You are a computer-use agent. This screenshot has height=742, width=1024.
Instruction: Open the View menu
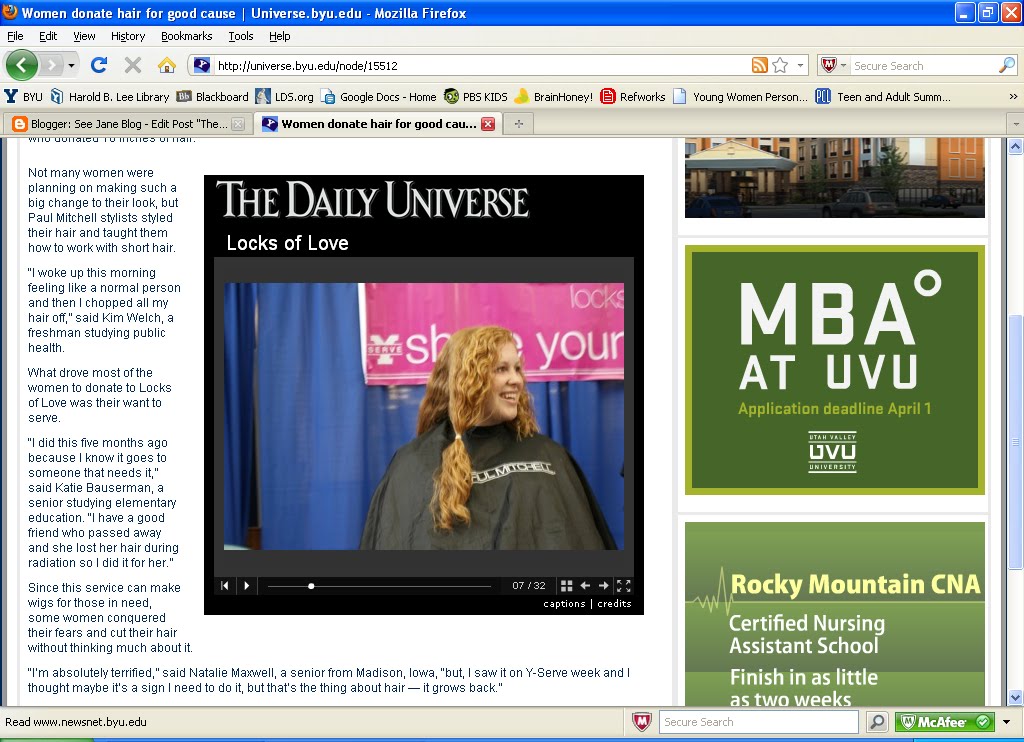point(84,36)
